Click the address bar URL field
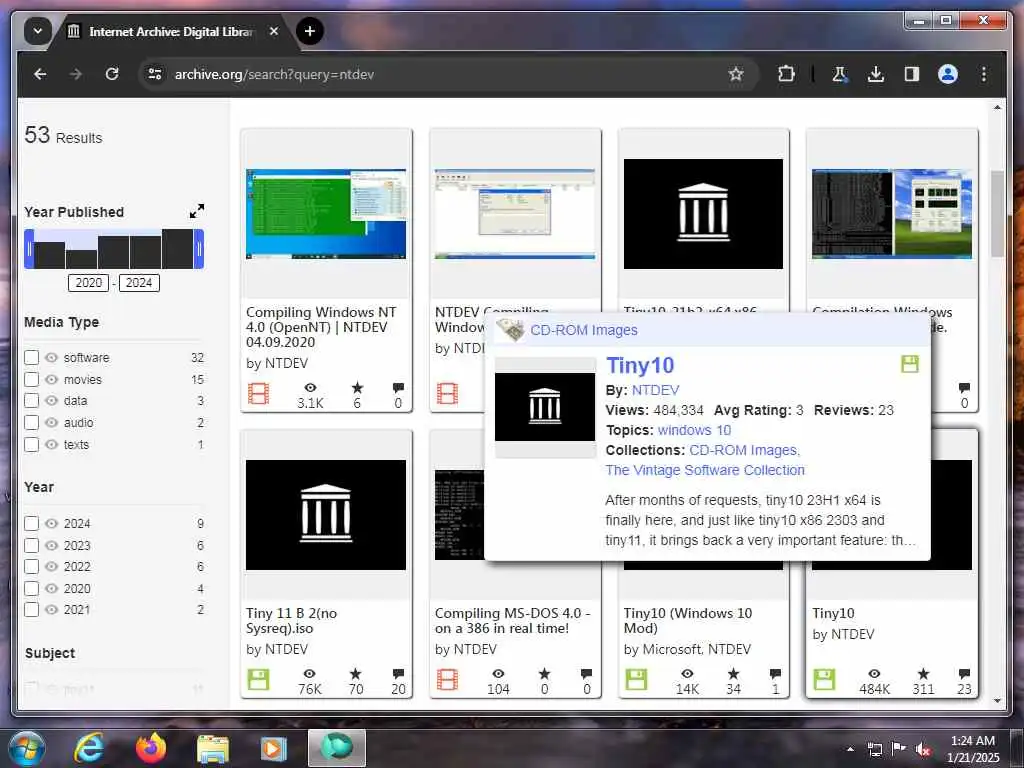The height and width of the screenshot is (768, 1024). click(x=447, y=74)
